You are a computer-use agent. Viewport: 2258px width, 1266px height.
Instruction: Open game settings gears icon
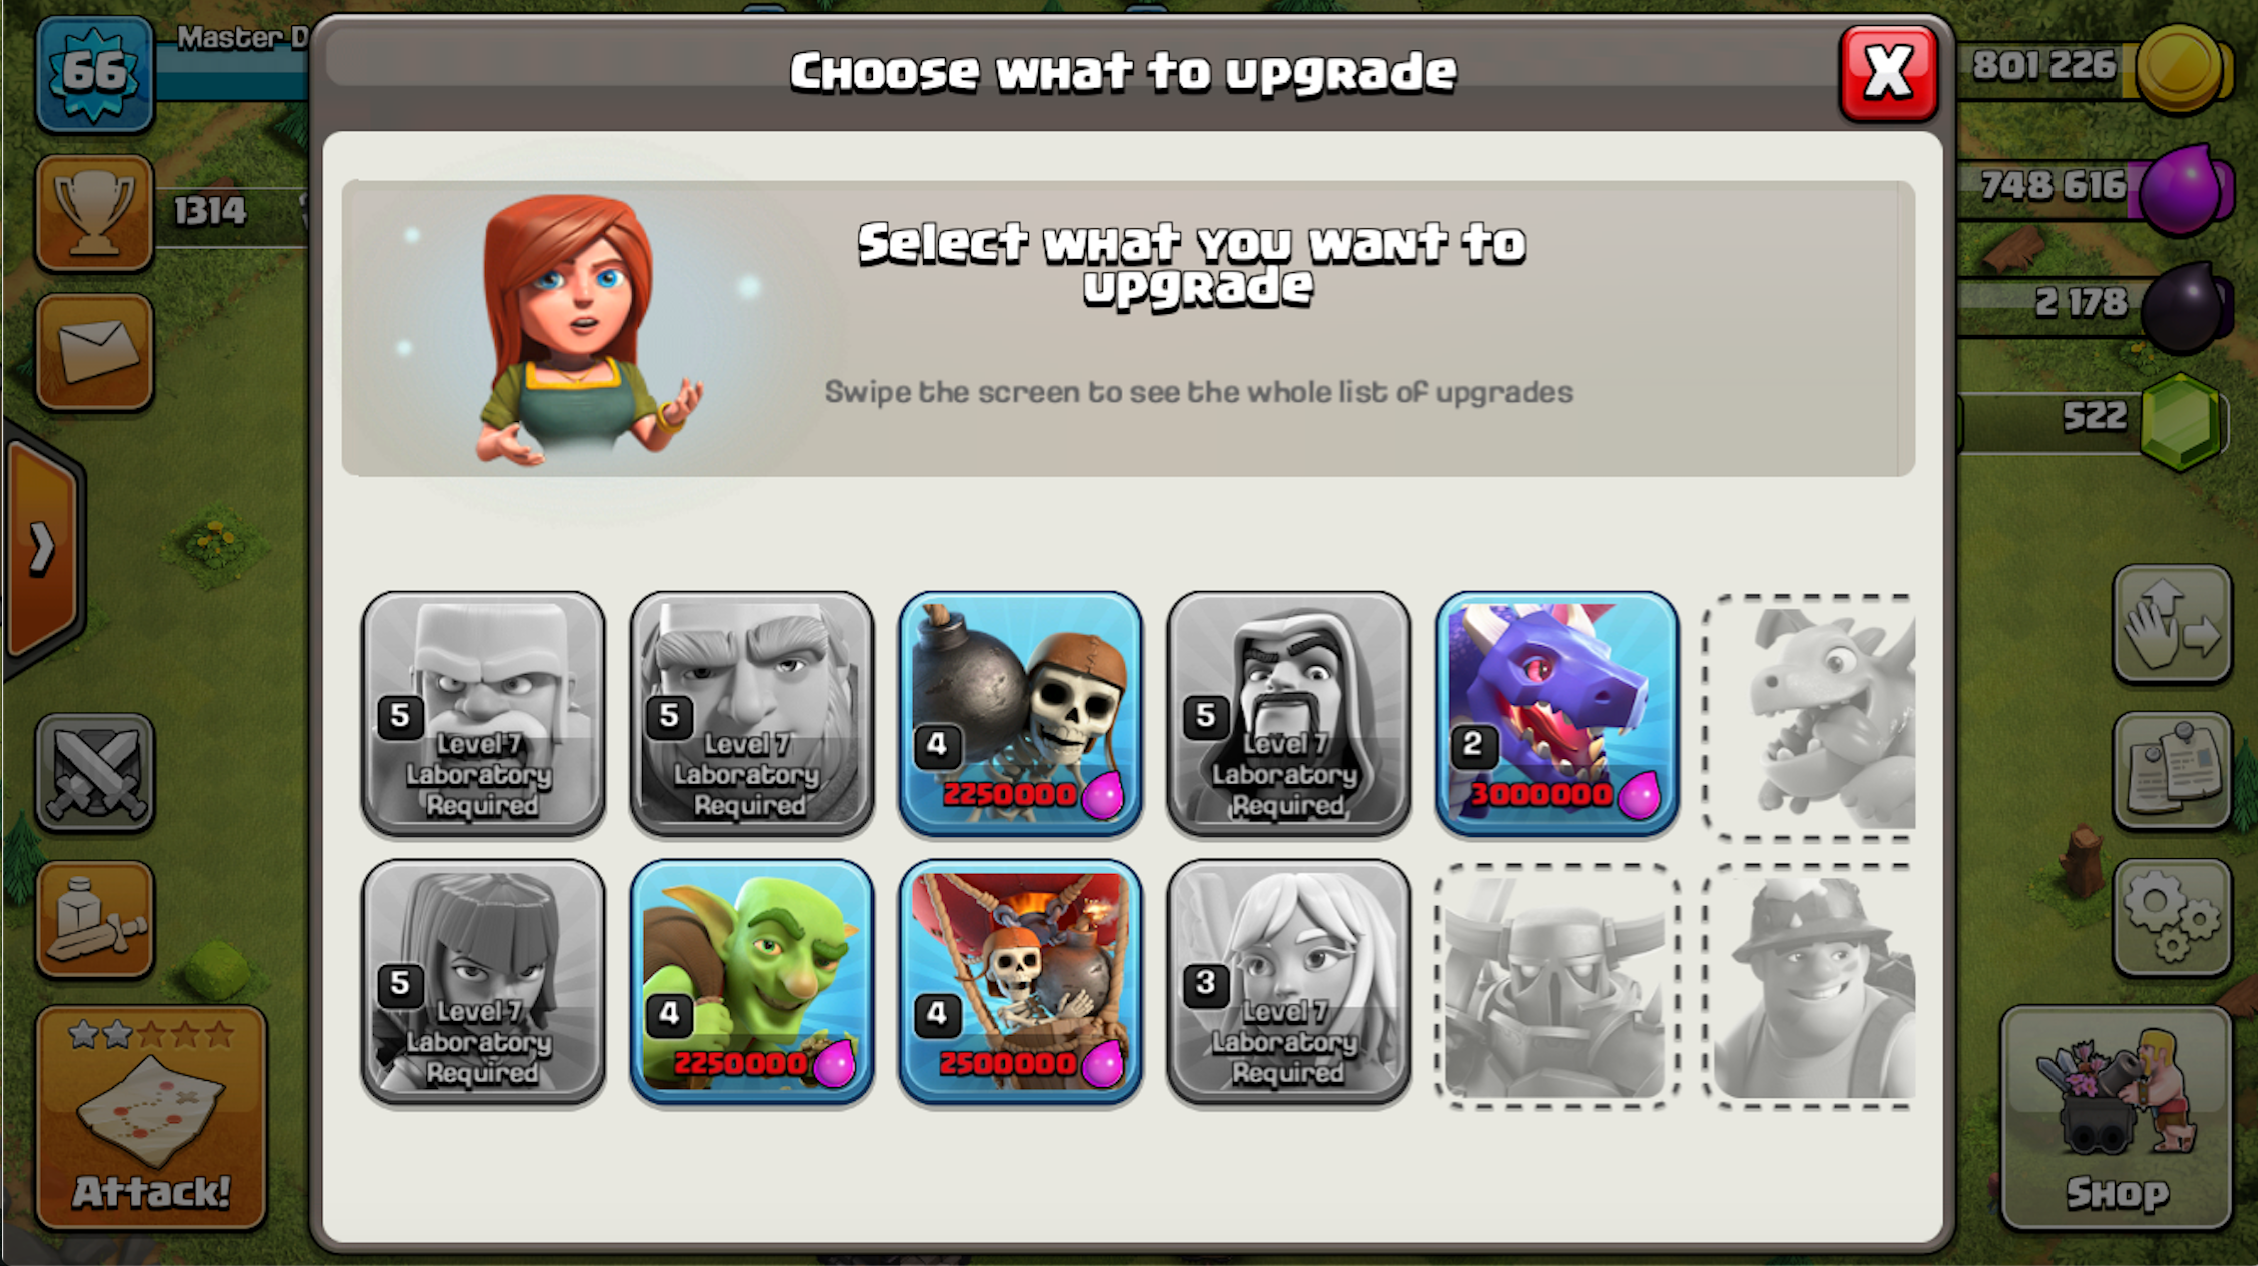pos(2172,917)
